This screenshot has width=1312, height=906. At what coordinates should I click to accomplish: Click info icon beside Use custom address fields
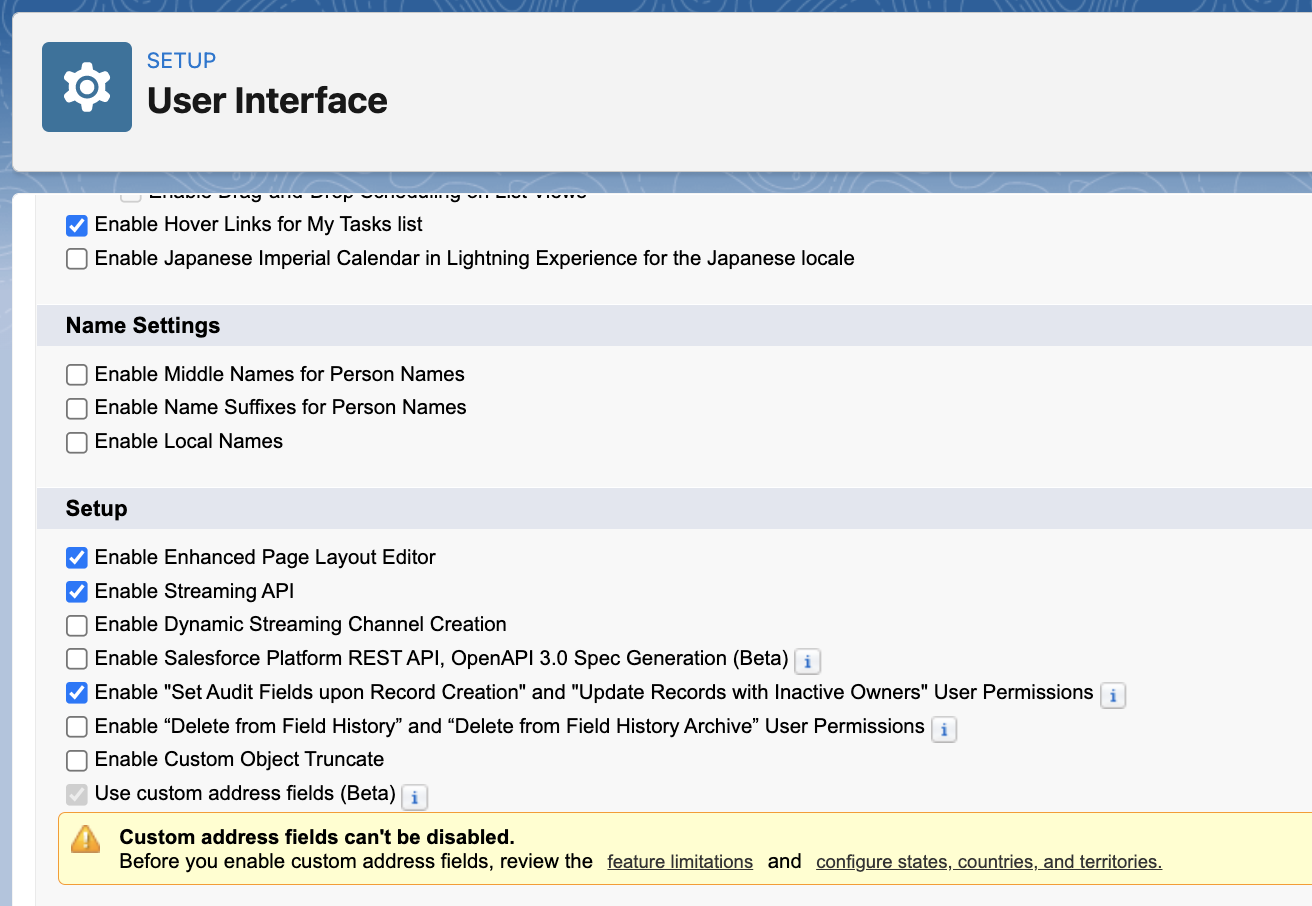tap(414, 797)
